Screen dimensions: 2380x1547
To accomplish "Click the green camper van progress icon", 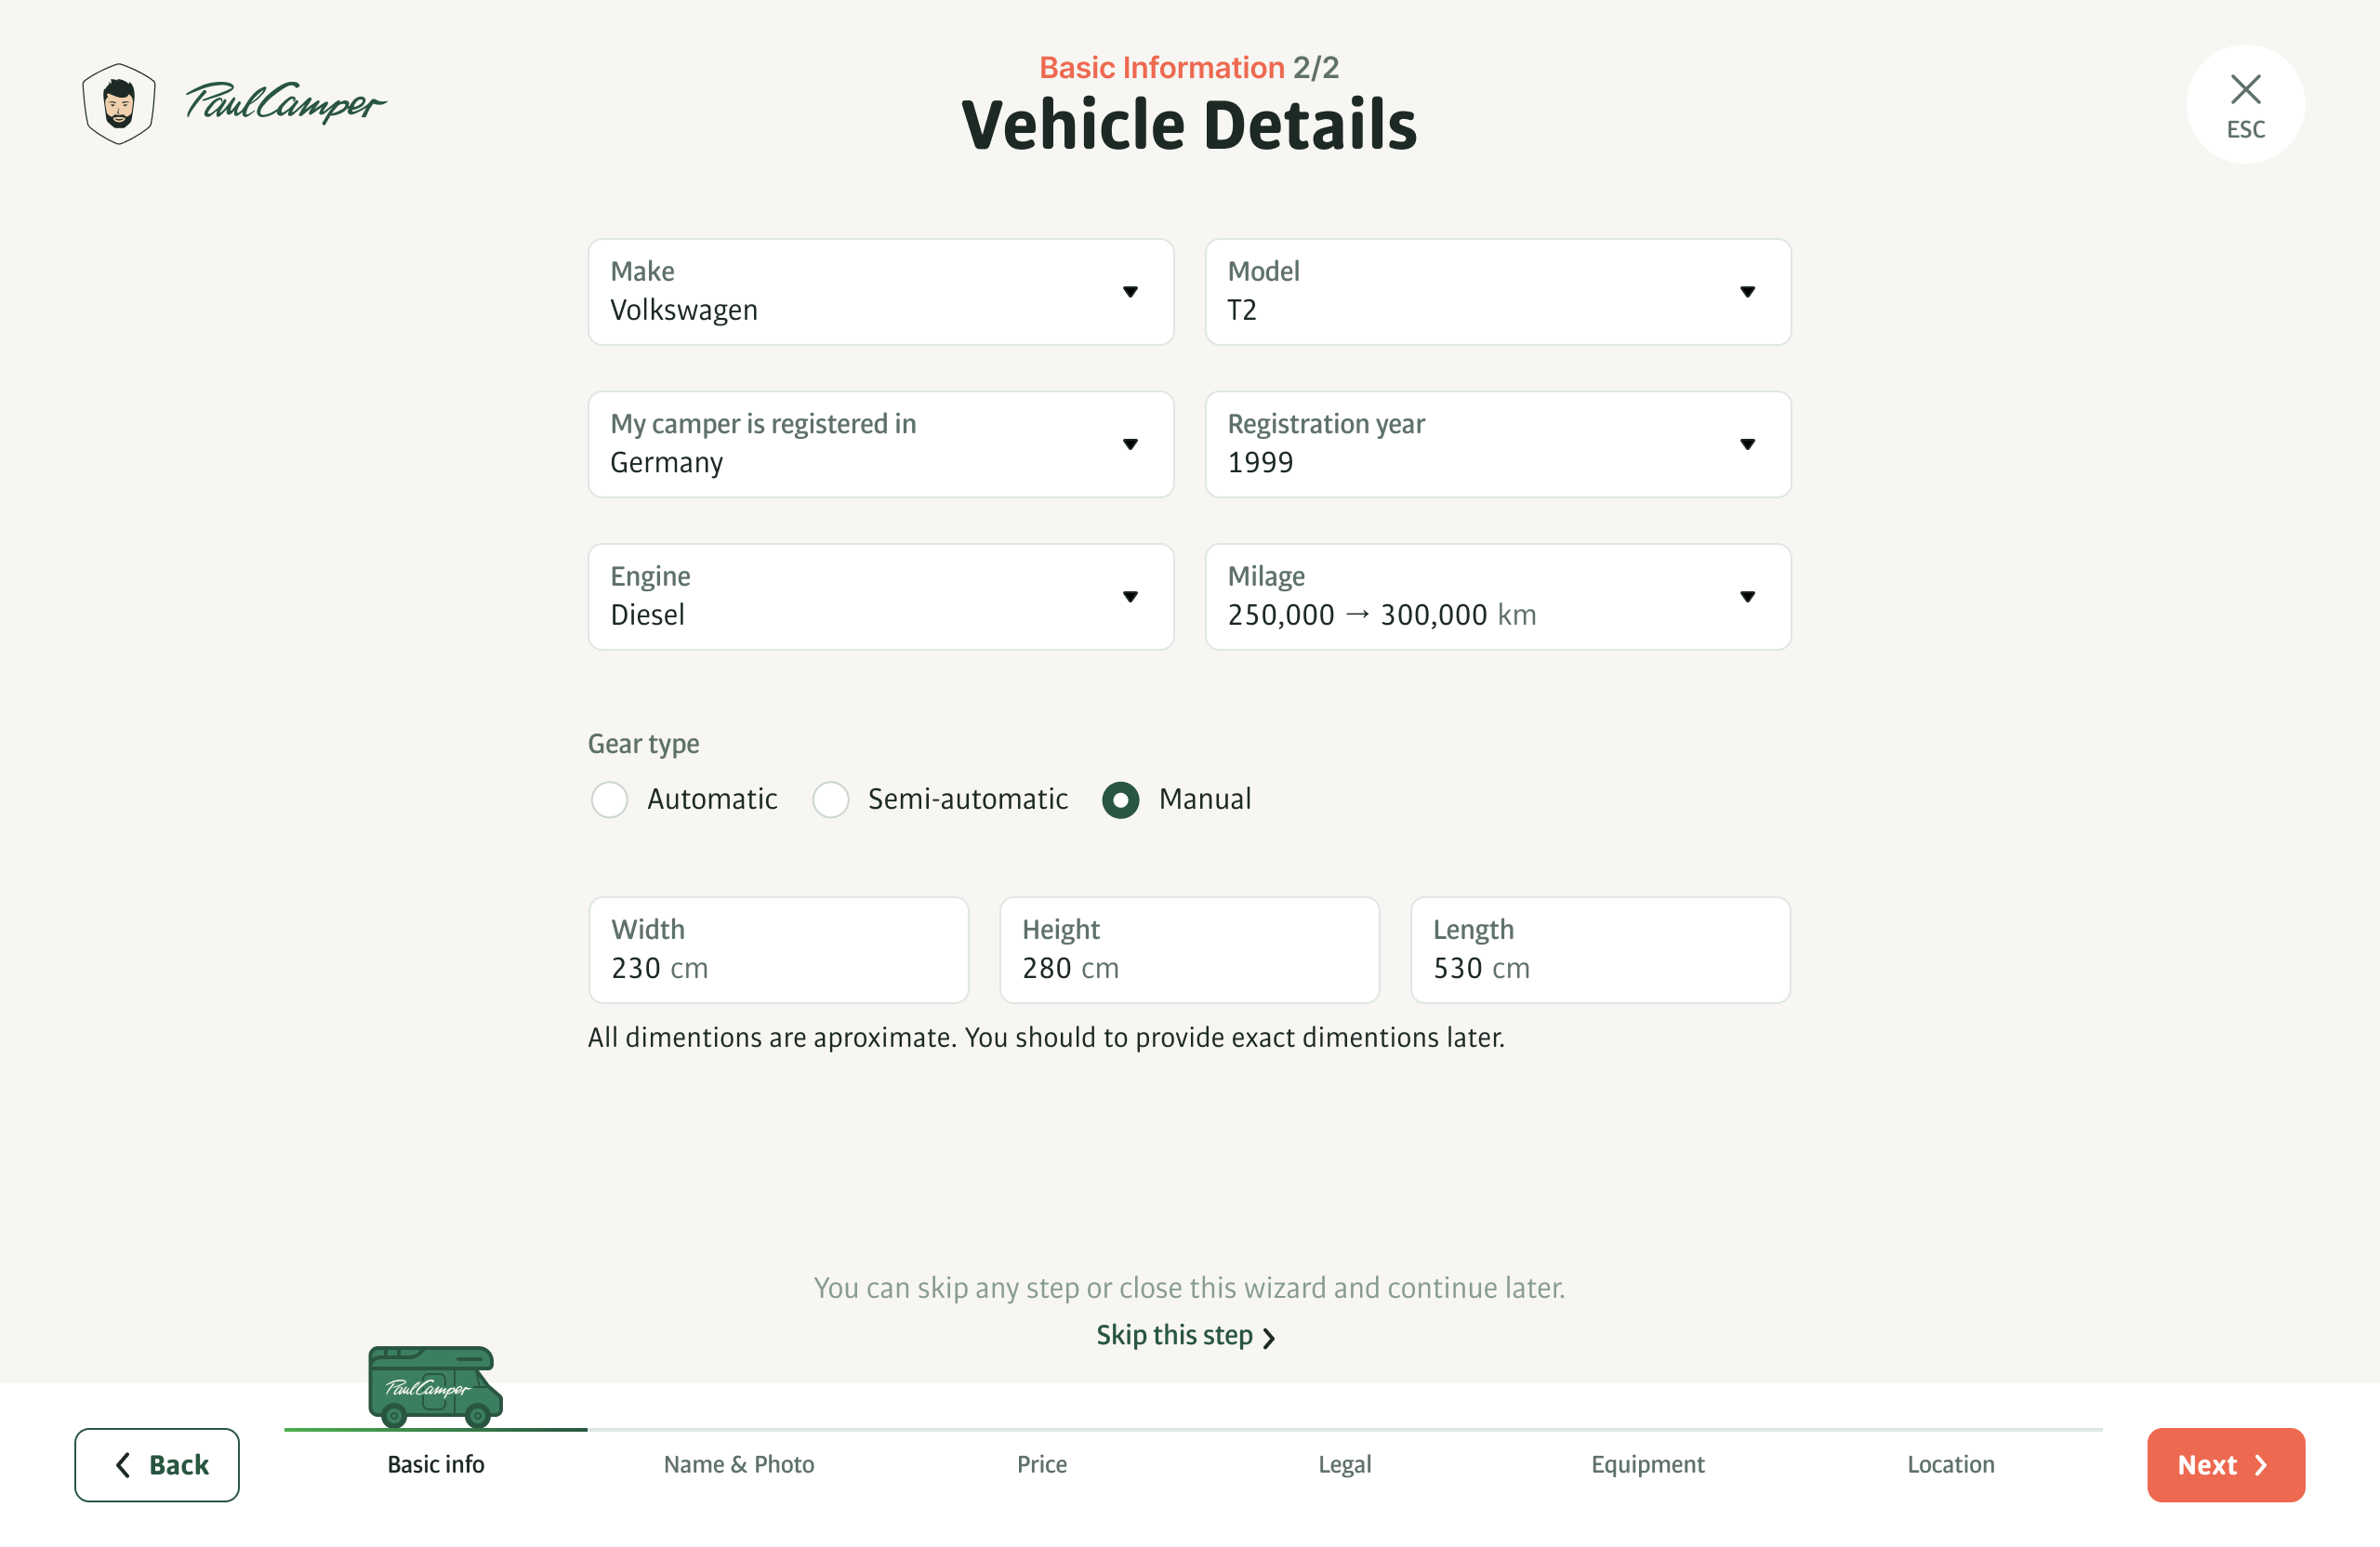I will [435, 1386].
